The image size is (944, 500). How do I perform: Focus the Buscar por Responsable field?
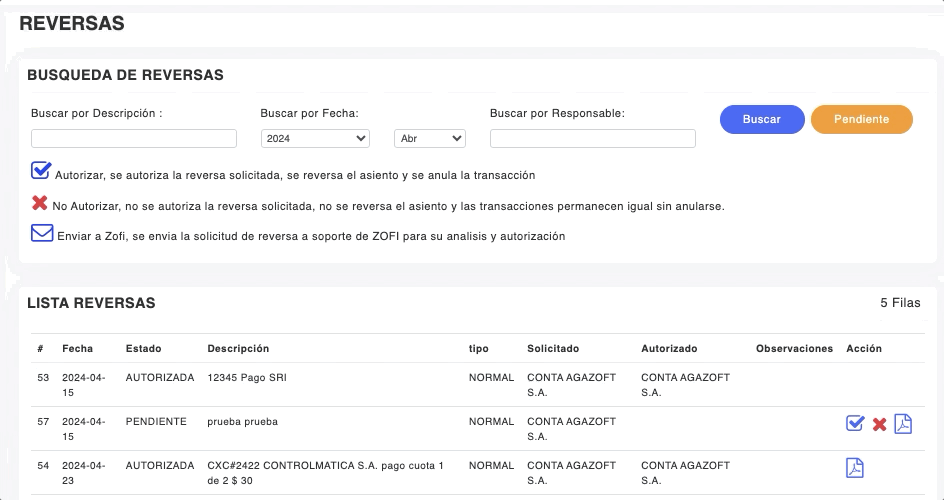(592, 139)
